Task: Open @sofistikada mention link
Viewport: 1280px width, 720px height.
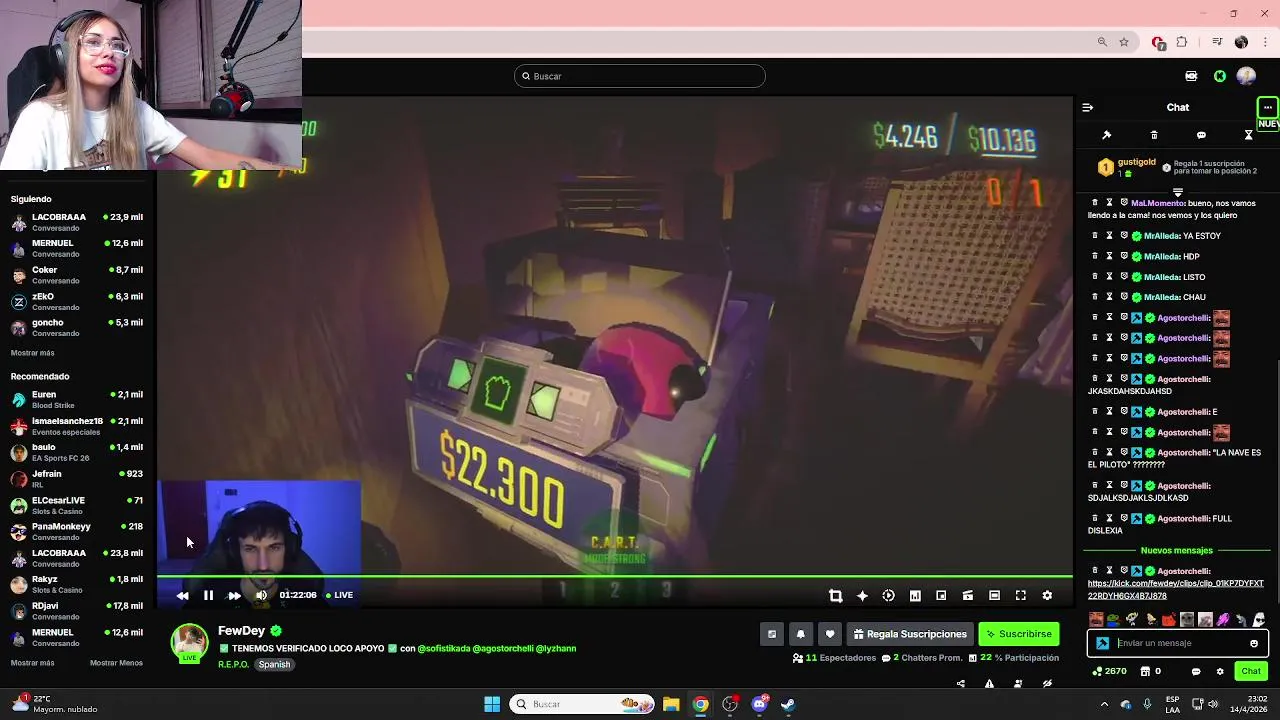Action: pos(443,649)
